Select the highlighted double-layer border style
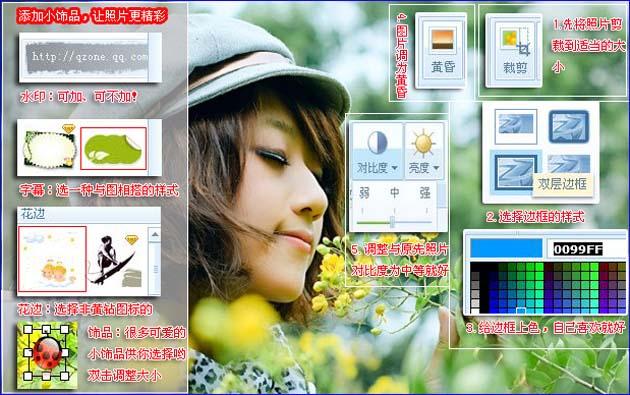Image resolution: width=630 pixels, height=395 pixels. point(516,172)
